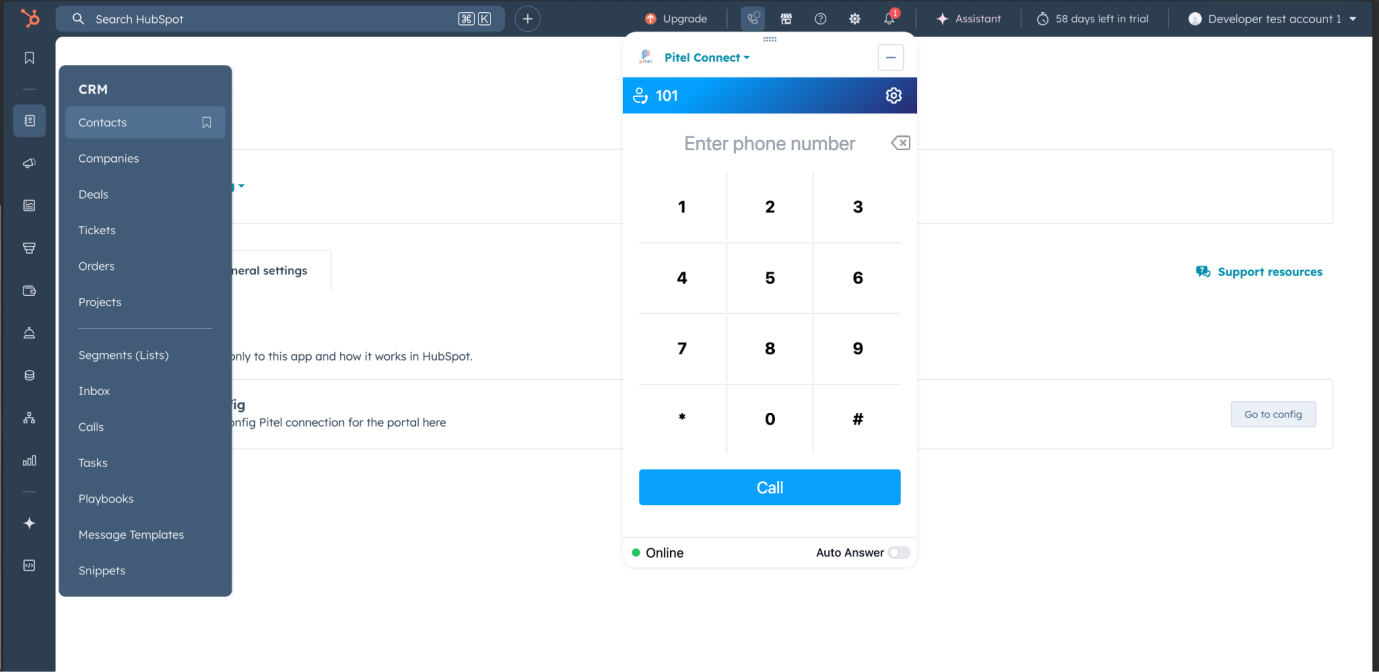Screen dimensions: 1379x672
Task: Open the Breeze sparkle sidebar icon
Action: click(x=29, y=523)
